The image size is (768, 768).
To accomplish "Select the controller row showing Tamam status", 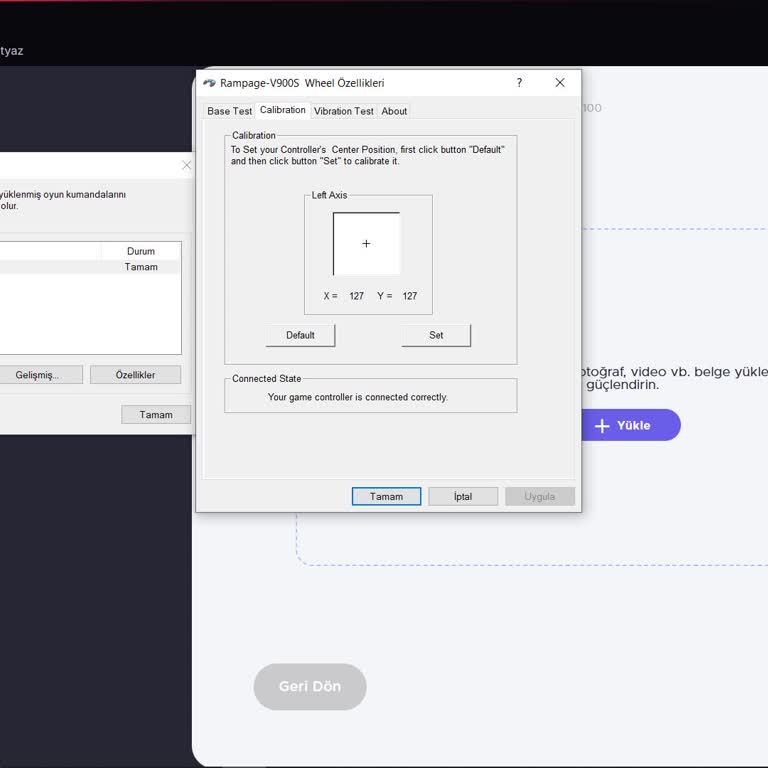I will (90, 267).
